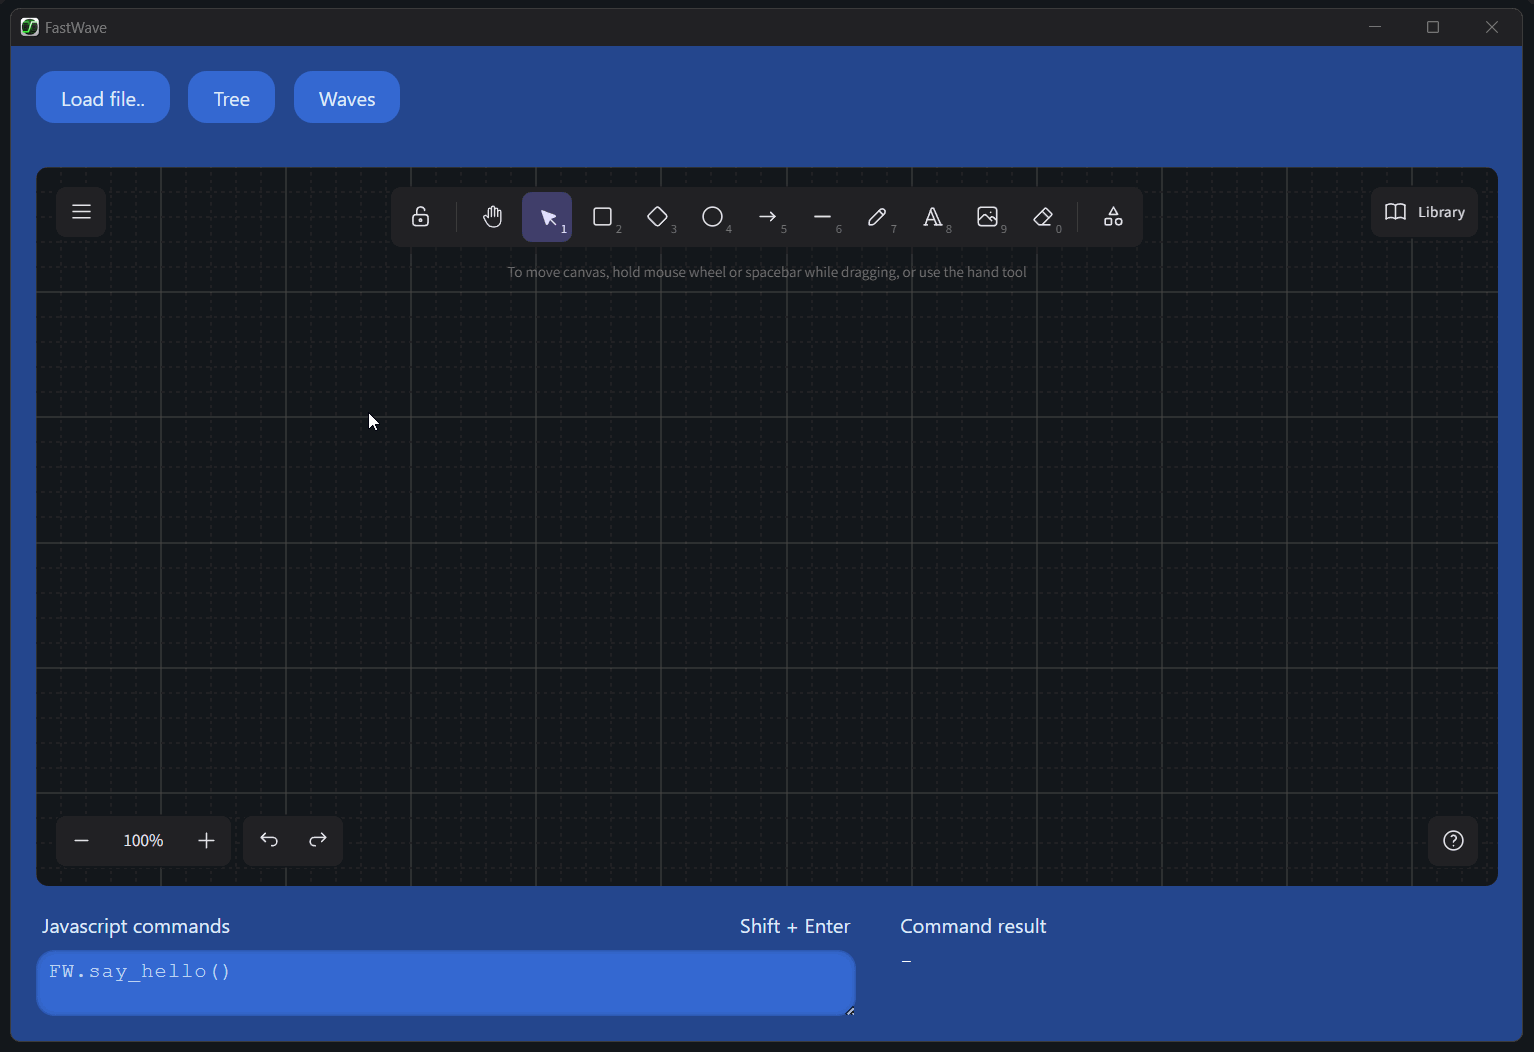Select the Selection arrow tool
The height and width of the screenshot is (1052, 1534).
[x=547, y=217]
